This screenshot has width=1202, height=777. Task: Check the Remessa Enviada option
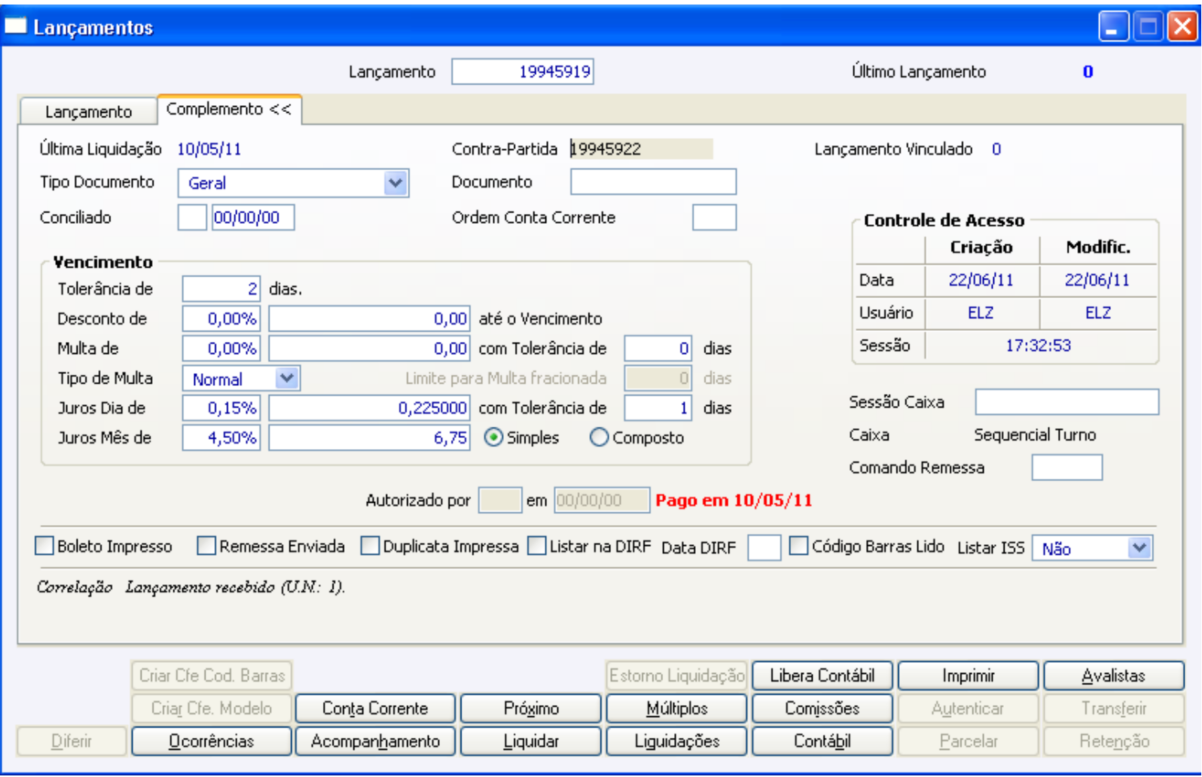tap(206, 547)
